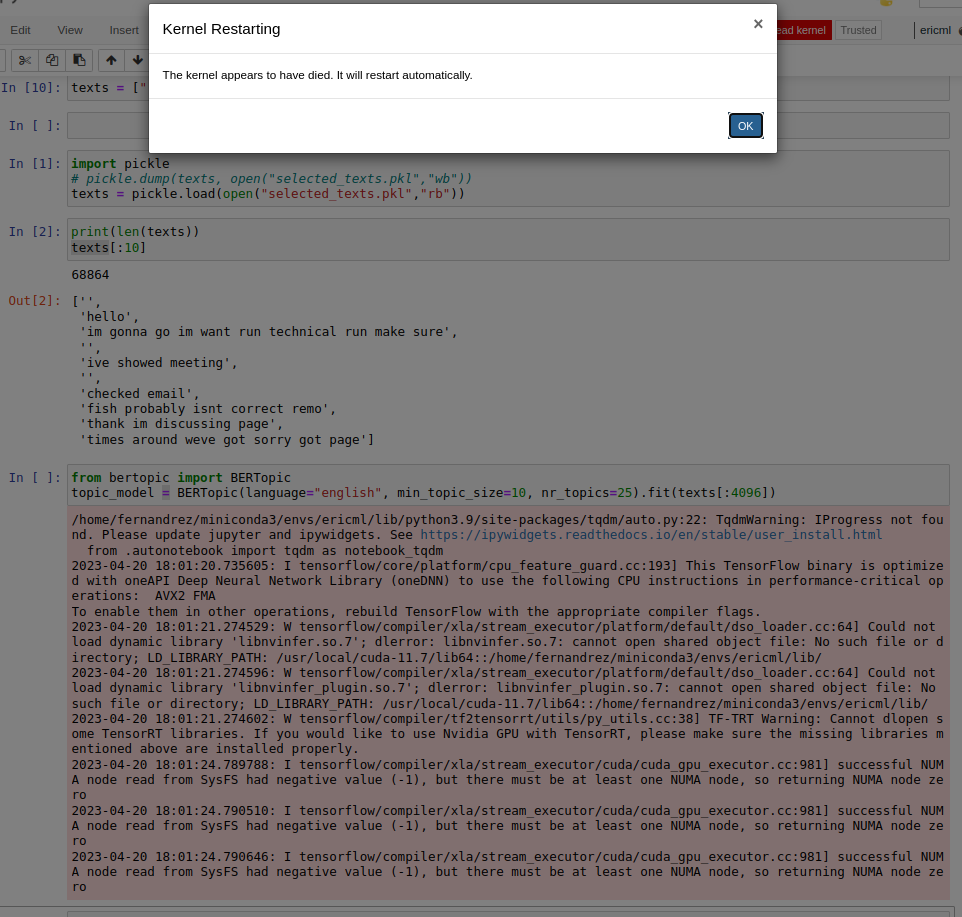Click the notification icon near the top right
Image resolution: width=962 pixels, height=917 pixels.
point(886,5)
